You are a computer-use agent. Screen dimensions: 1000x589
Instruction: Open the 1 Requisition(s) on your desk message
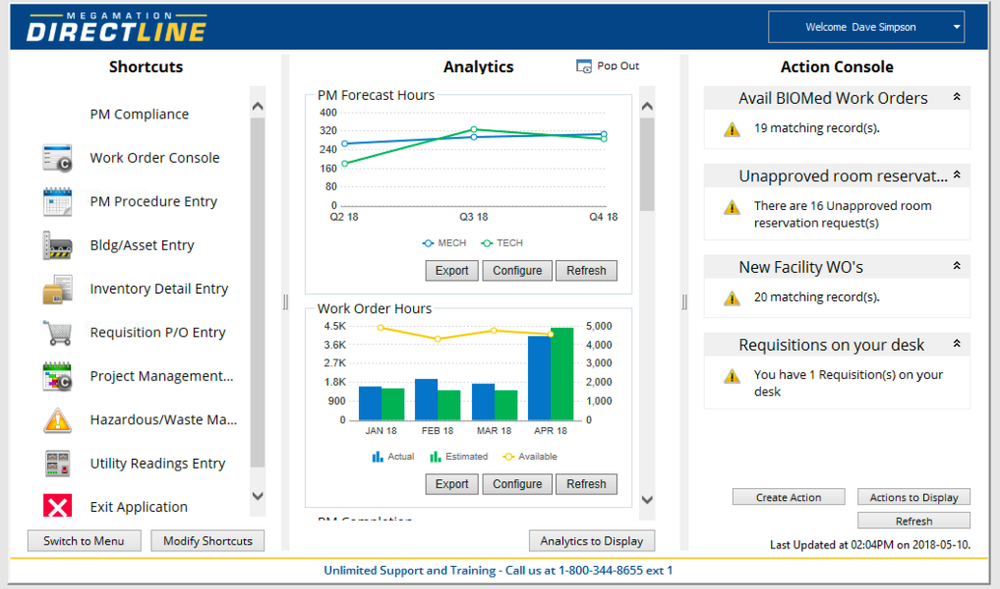848,383
